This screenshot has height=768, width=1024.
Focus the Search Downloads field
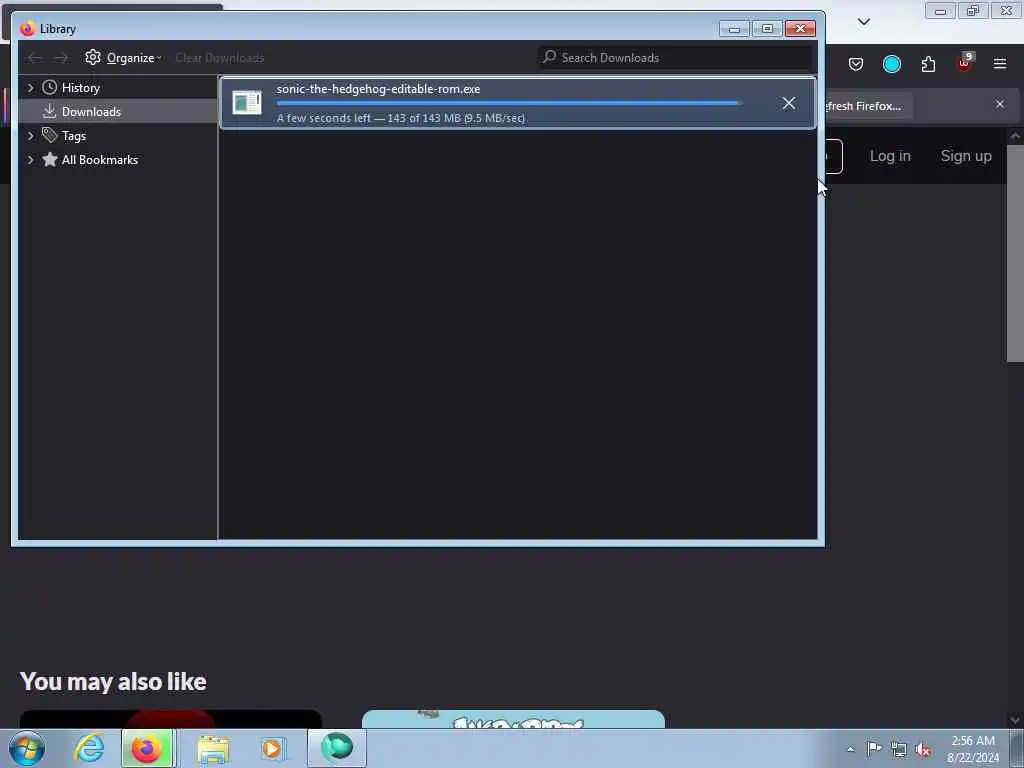click(x=675, y=57)
